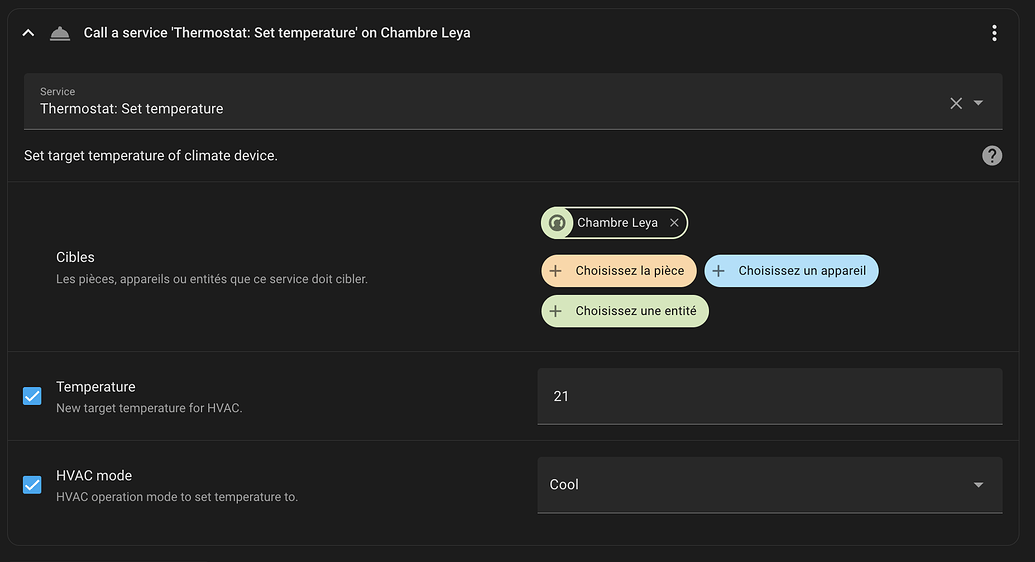Viewport: 1035px width, 562px height.
Task: Click 'HVAC operation mode to set temperature to.' text
Action: click(177, 497)
